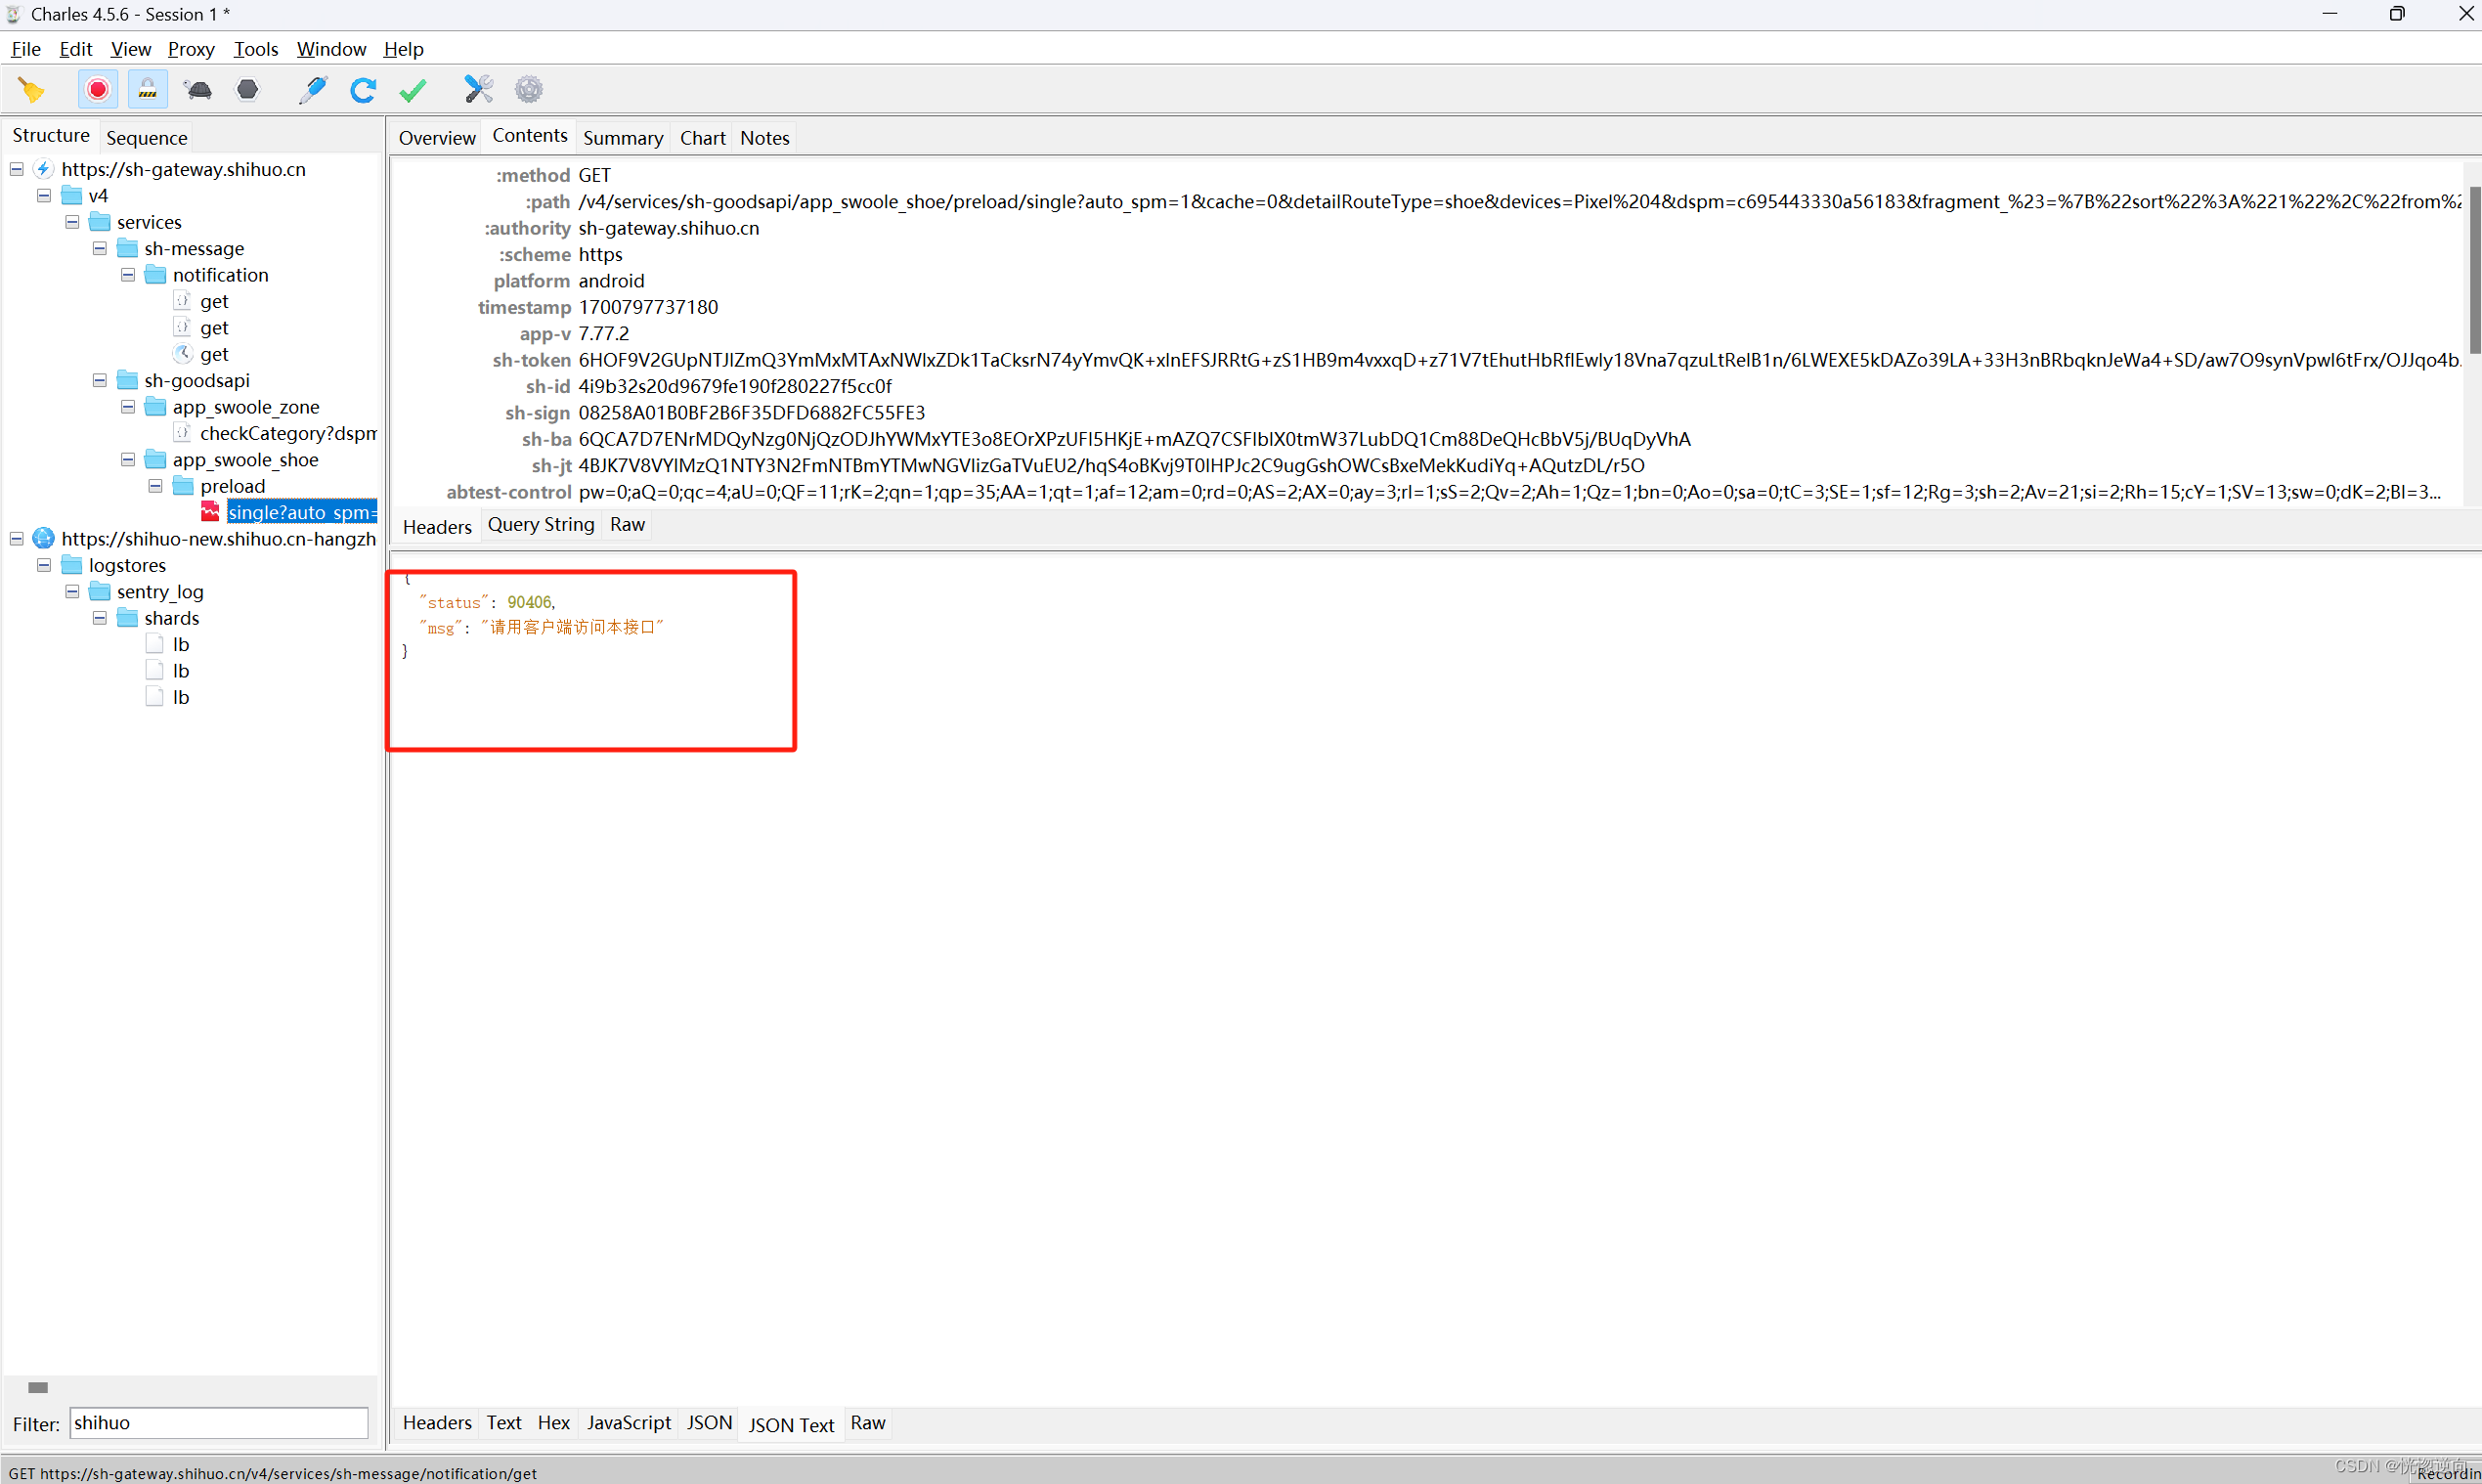Screen dimensions: 2482x1484
Task: Collapse the sh-goodsapi folder
Action: [x=100, y=380]
